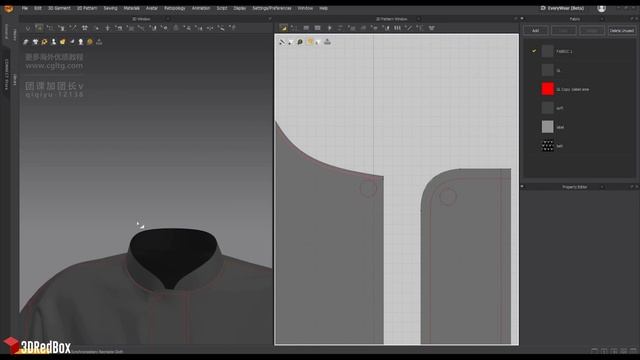This screenshot has width=640, height=360.
Task: Click the greyed third button in Fabric panel
Action: pos(592,31)
